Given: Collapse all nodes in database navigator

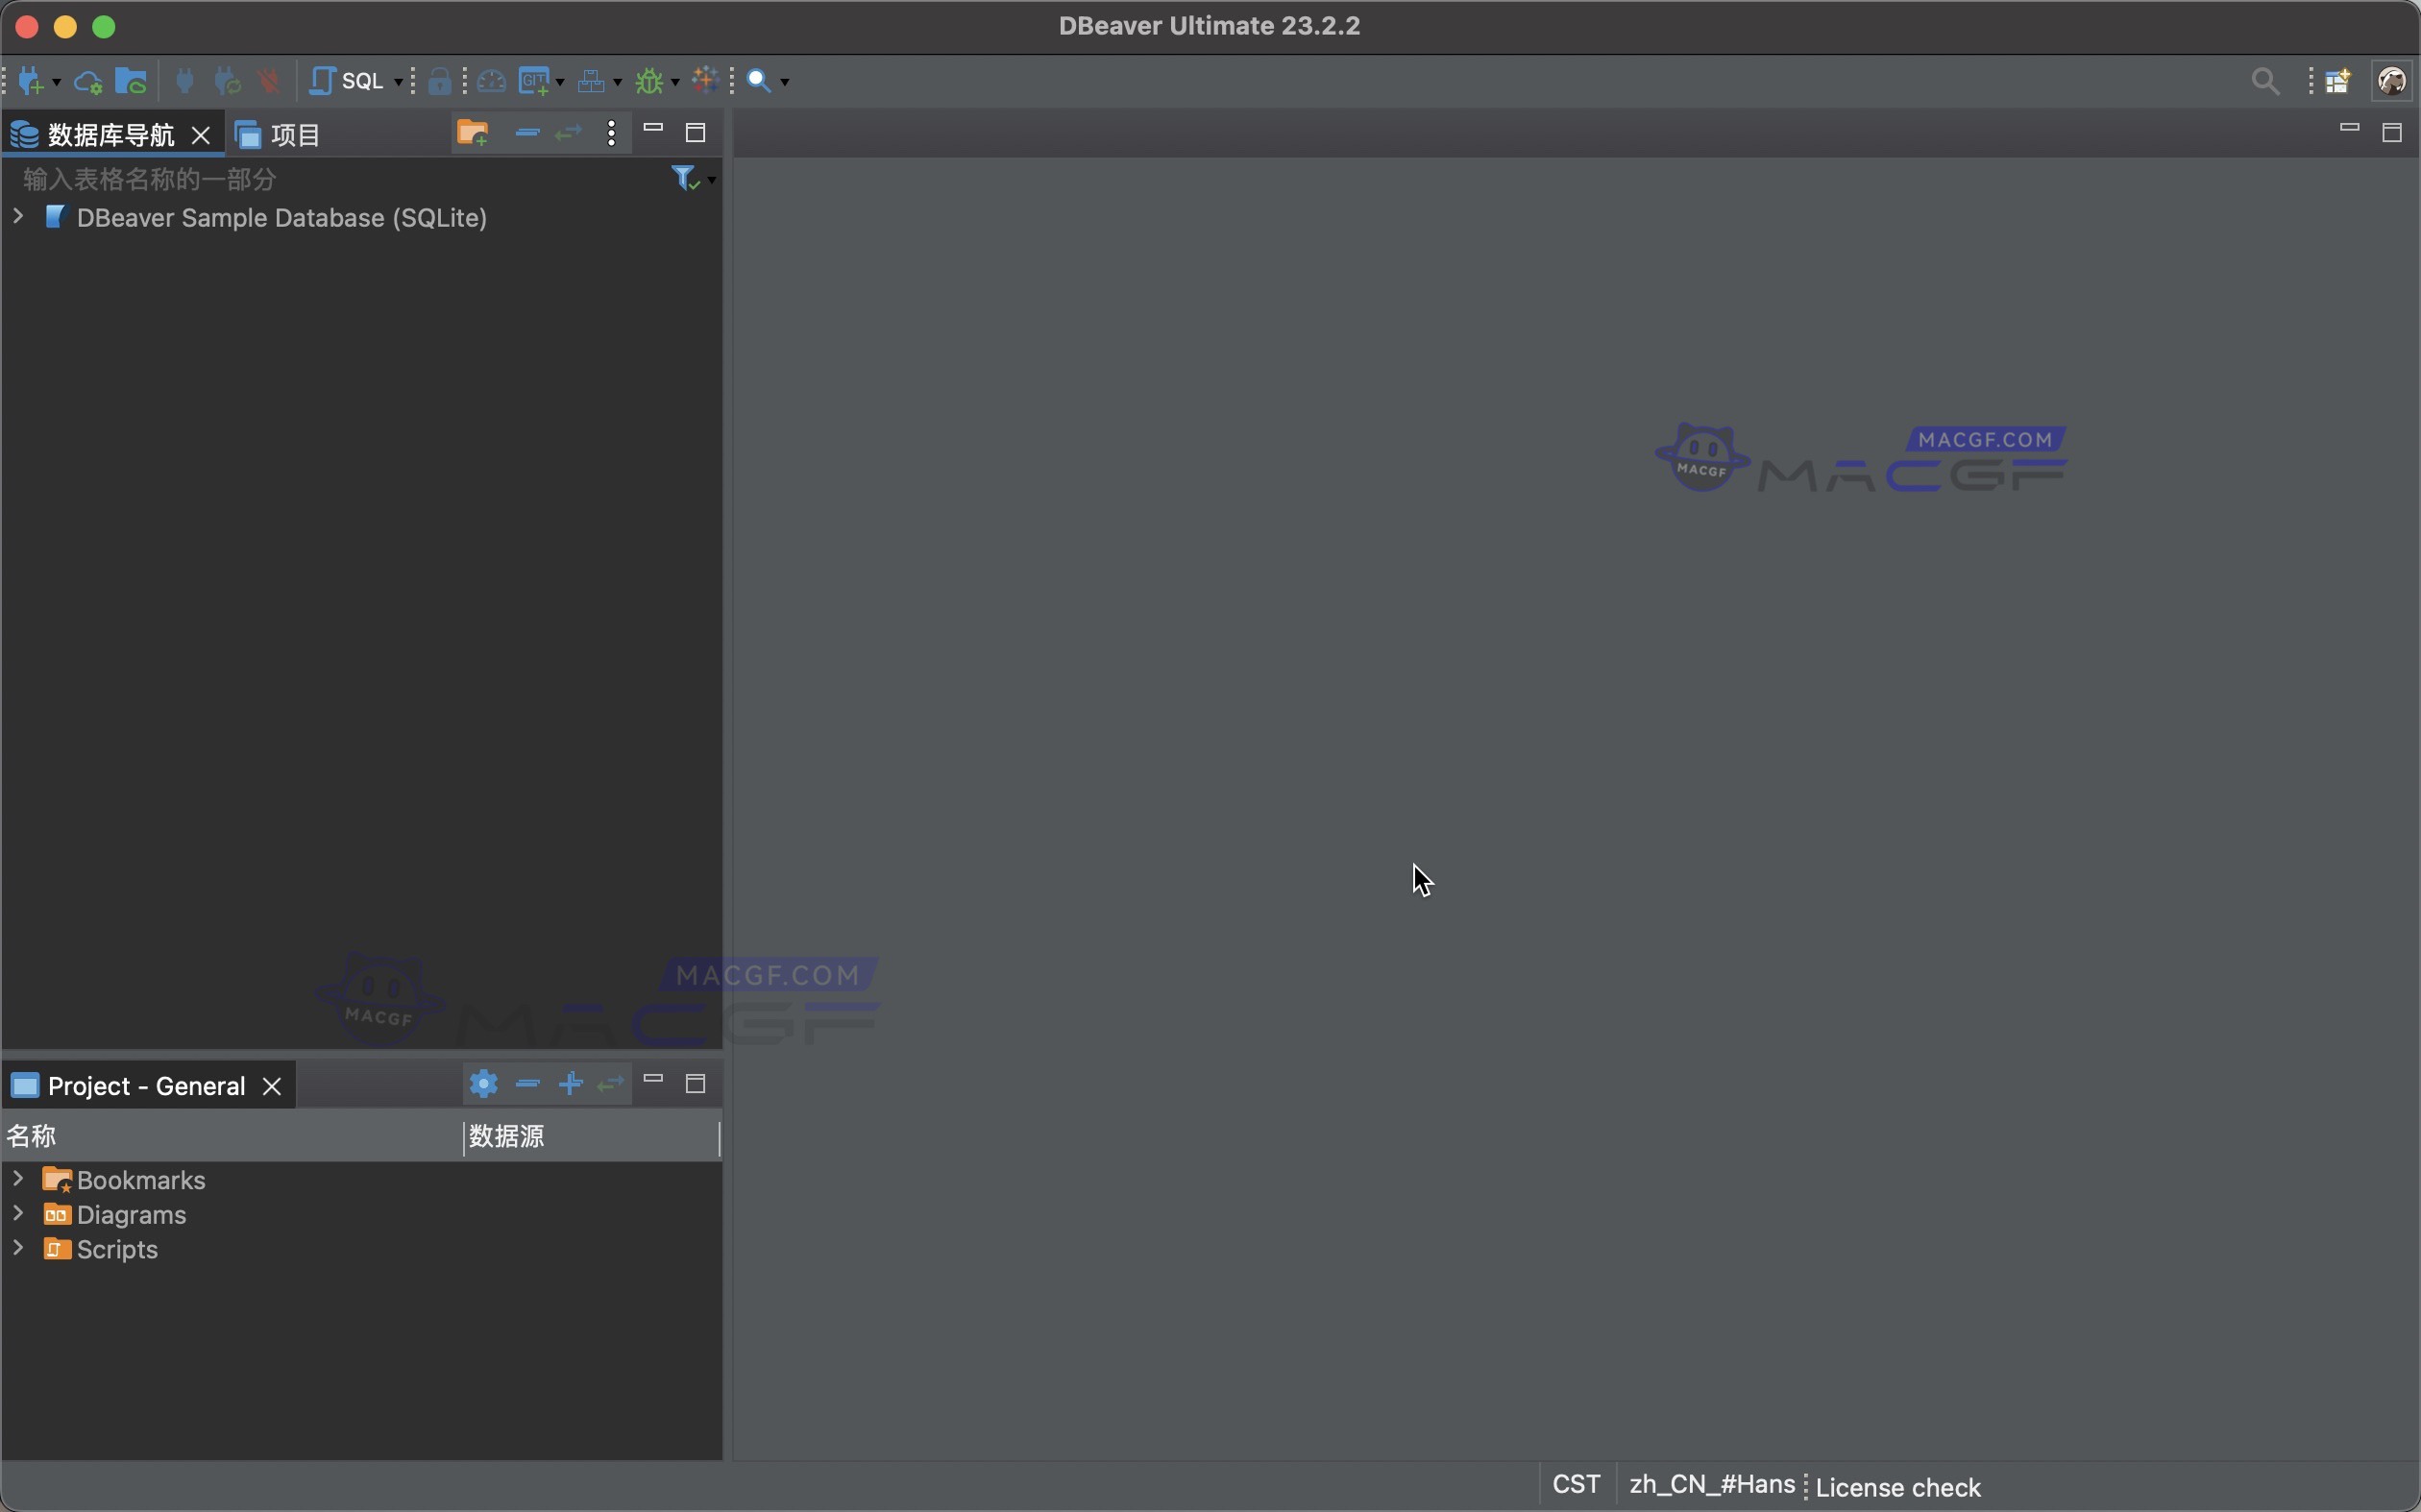Looking at the screenshot, I should (527, 133).
